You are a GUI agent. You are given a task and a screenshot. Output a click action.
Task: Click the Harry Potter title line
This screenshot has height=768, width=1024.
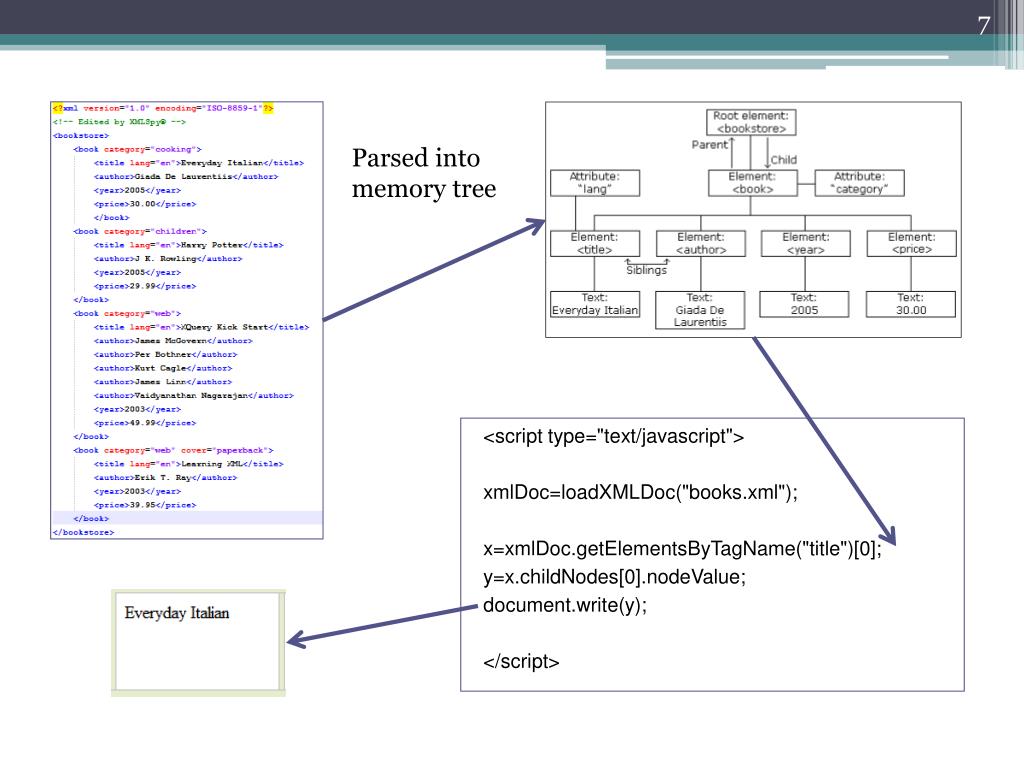coord(188,246)
